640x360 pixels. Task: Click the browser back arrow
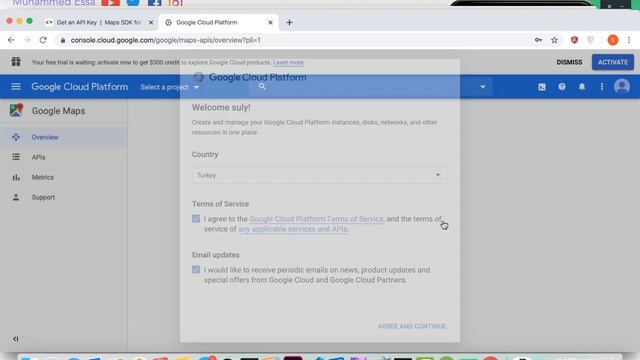pos(11,40)
